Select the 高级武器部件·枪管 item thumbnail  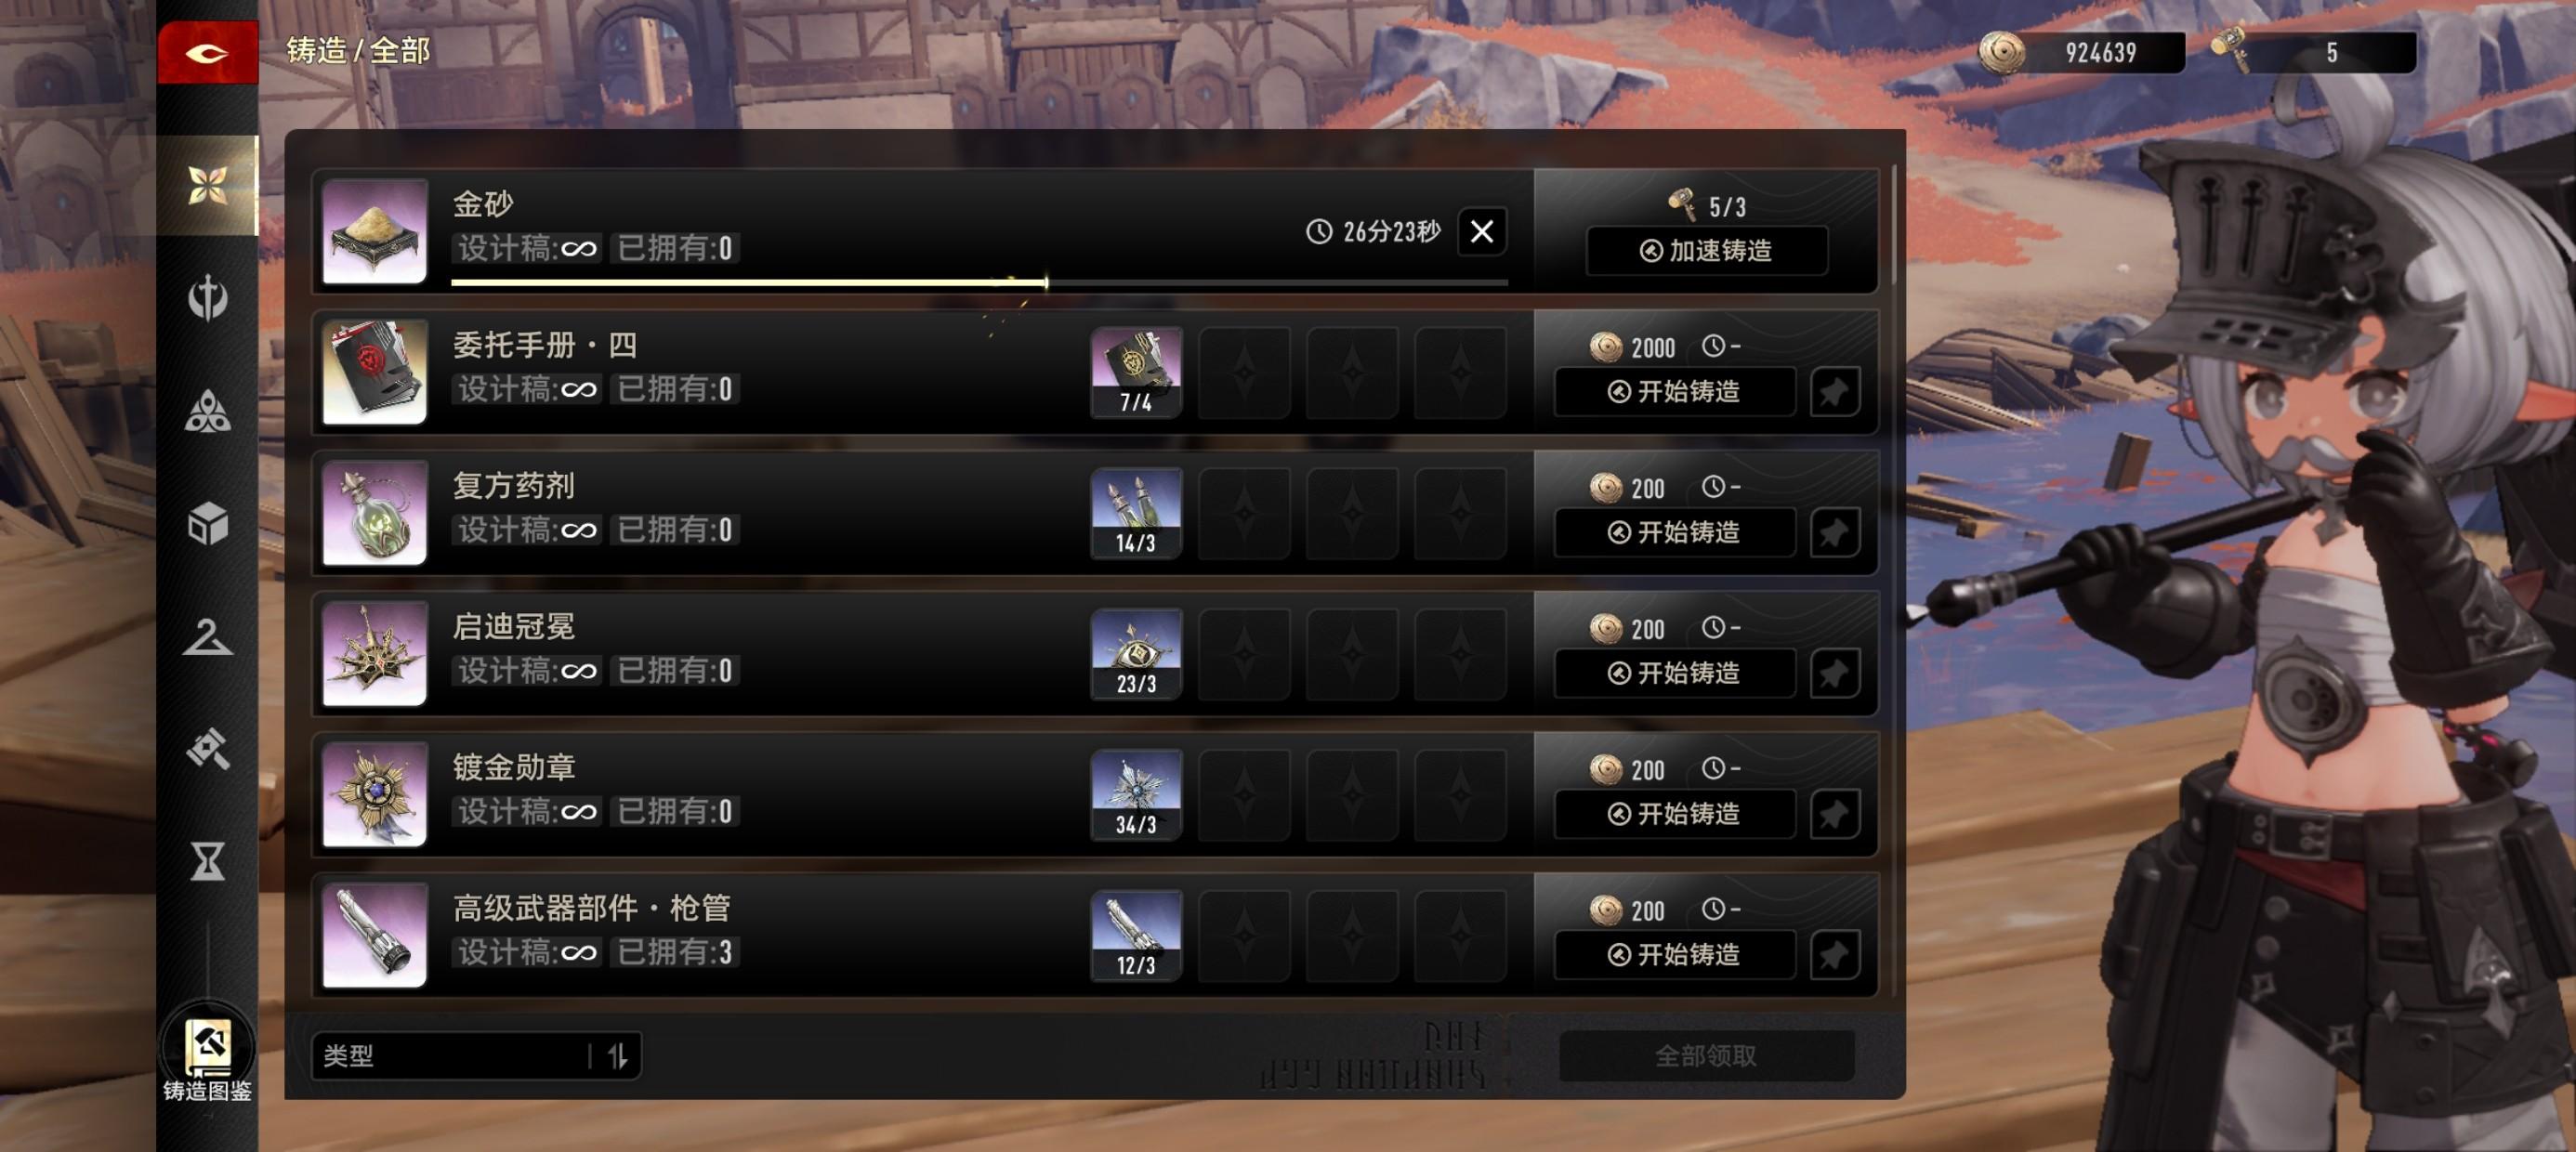[375, 936]
